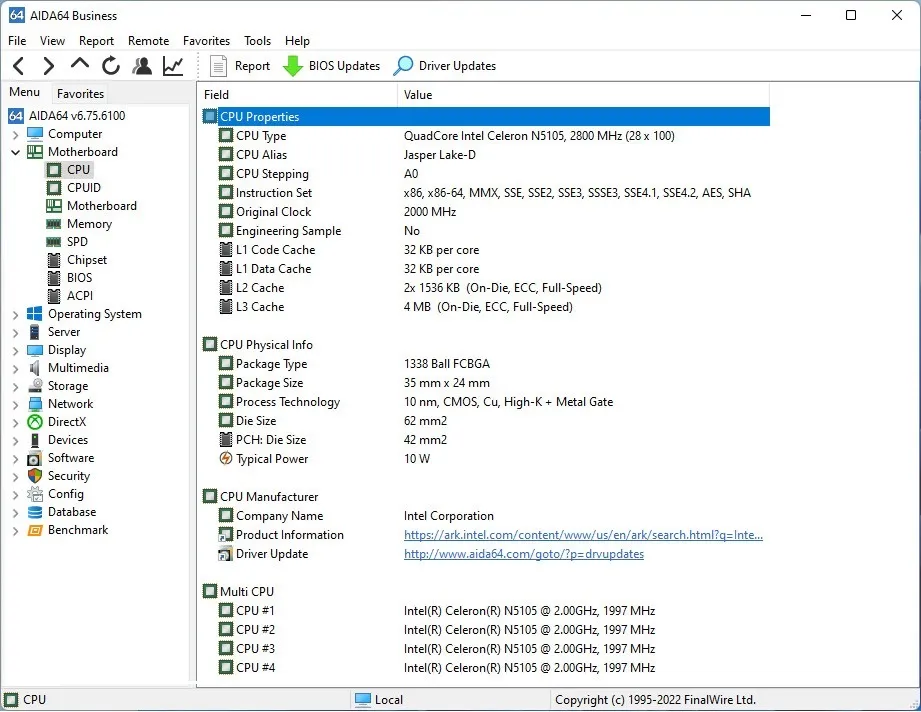Open the aida64.com driver update link
This screenshot has width=921, height=712.
click(x=523, y=554)
